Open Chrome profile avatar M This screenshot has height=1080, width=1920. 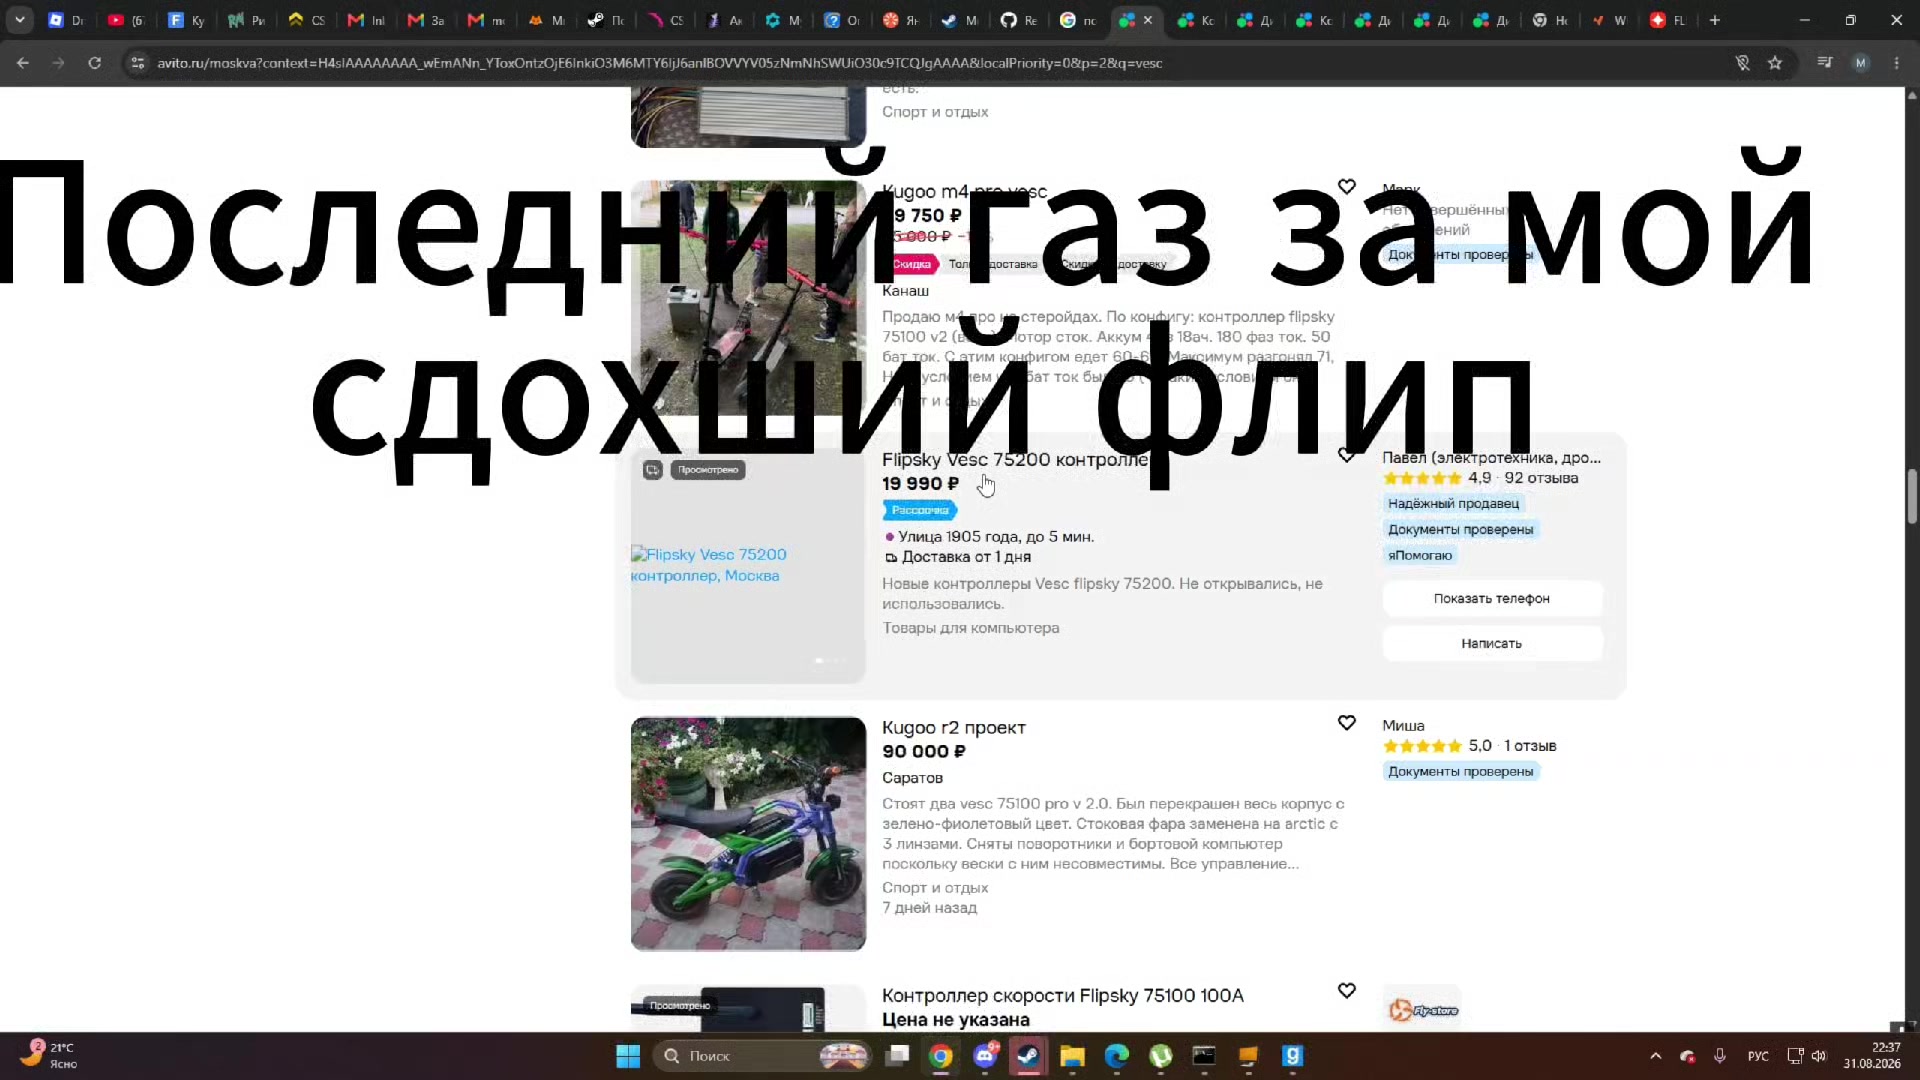(x=1861, y=63)
